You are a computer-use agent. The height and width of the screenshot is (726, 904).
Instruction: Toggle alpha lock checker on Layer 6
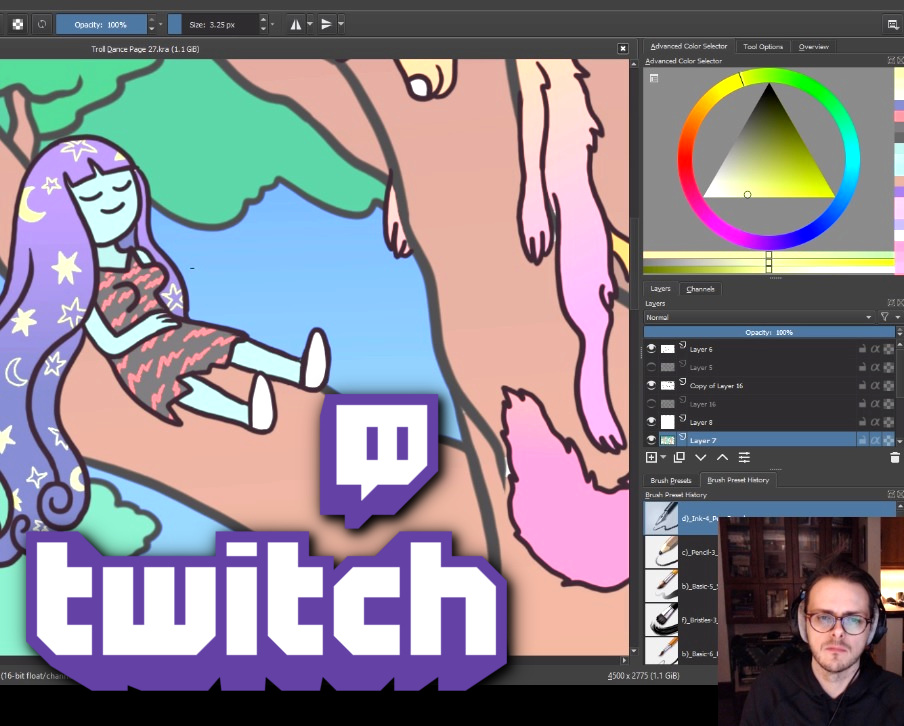[x=888, y=349]
